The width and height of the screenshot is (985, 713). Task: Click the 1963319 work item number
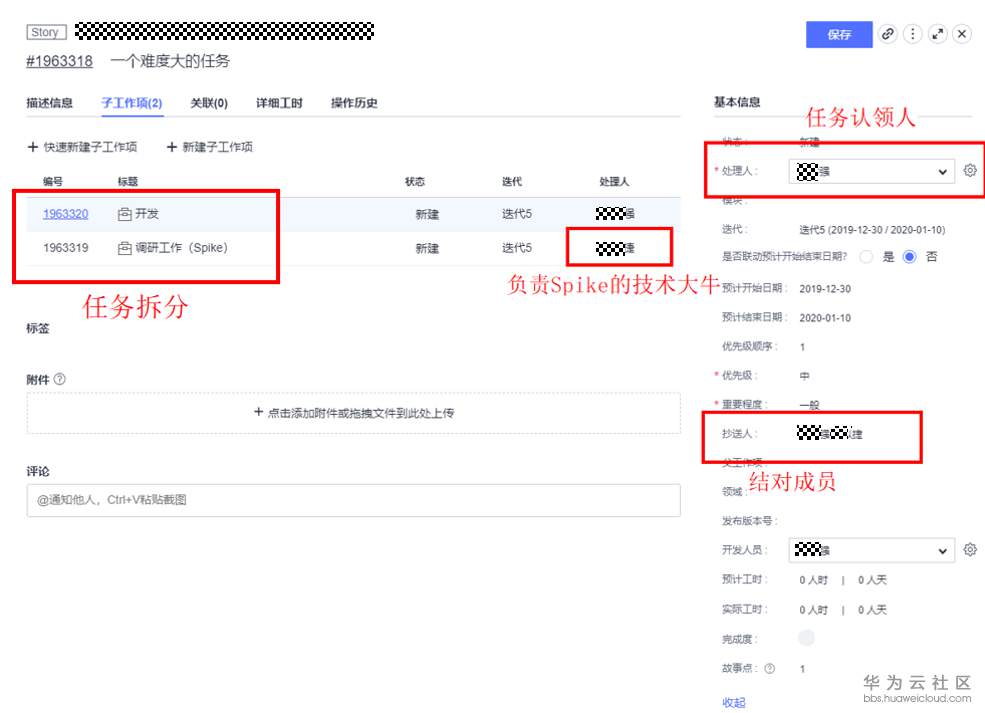tap(65, 248)
